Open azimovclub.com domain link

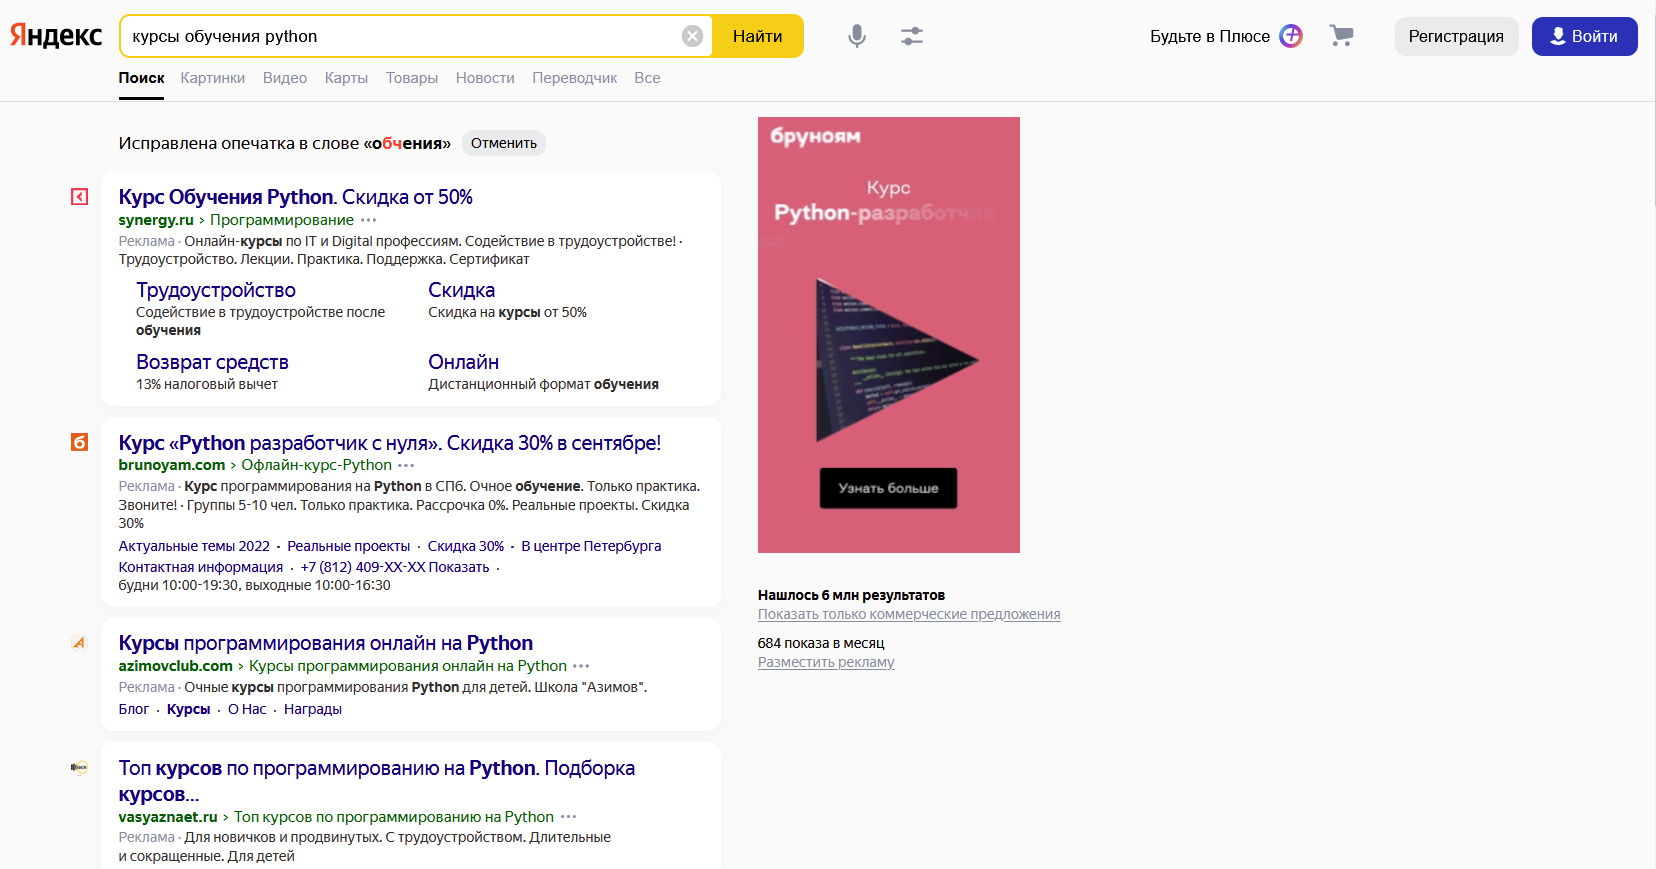point(175,666)
